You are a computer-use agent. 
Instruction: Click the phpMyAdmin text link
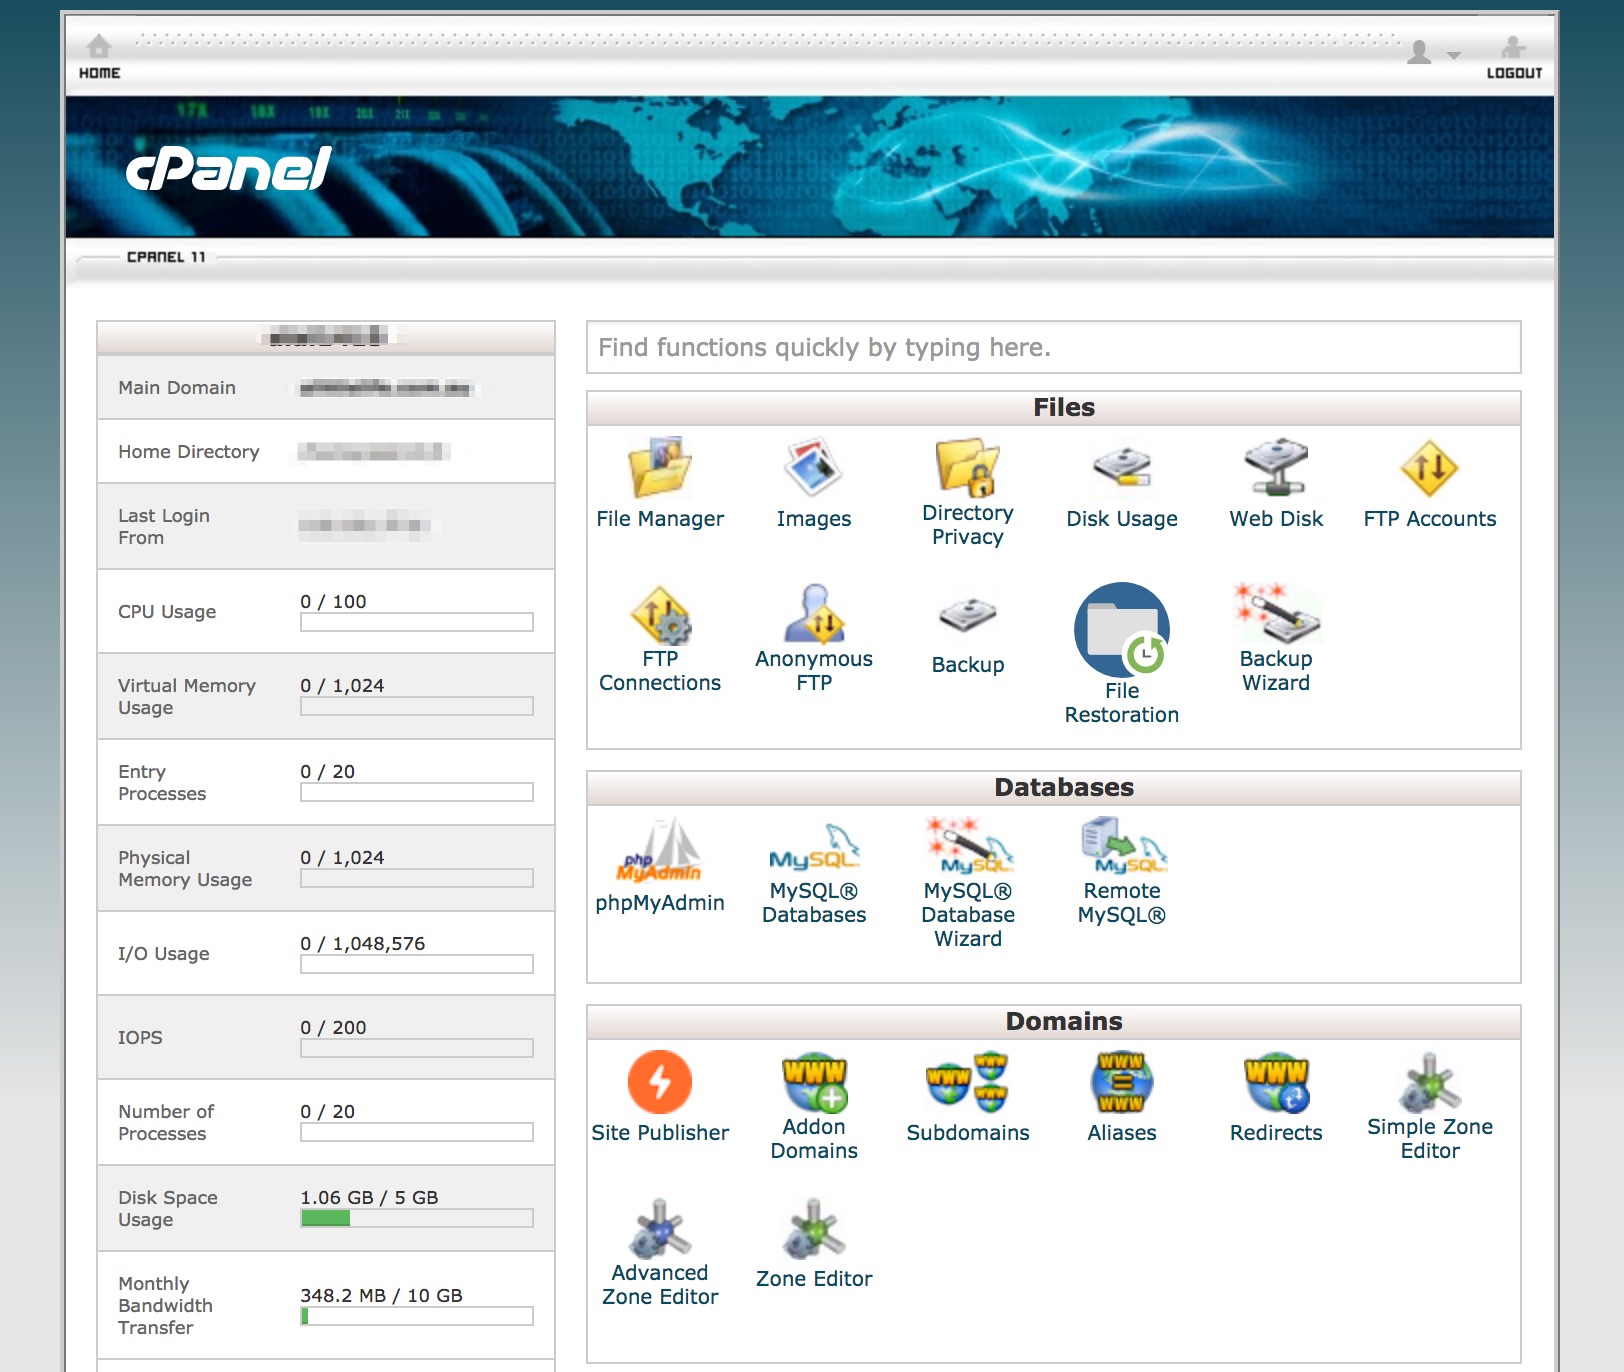pos(660,903)
